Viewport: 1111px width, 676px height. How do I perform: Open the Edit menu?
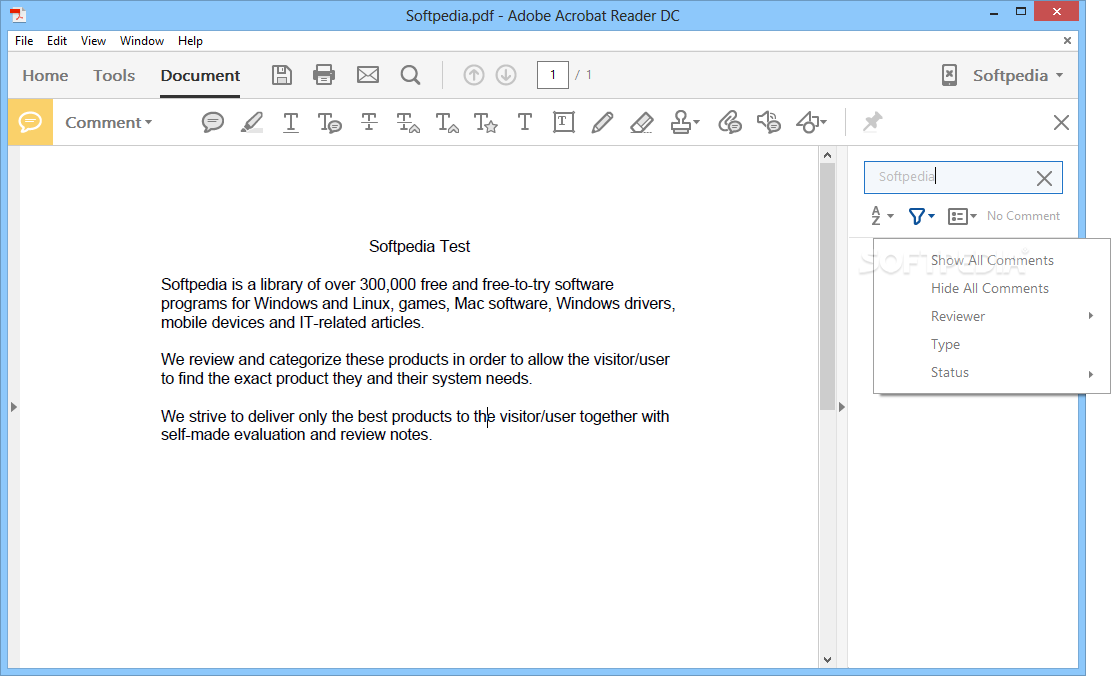point(57,41)
